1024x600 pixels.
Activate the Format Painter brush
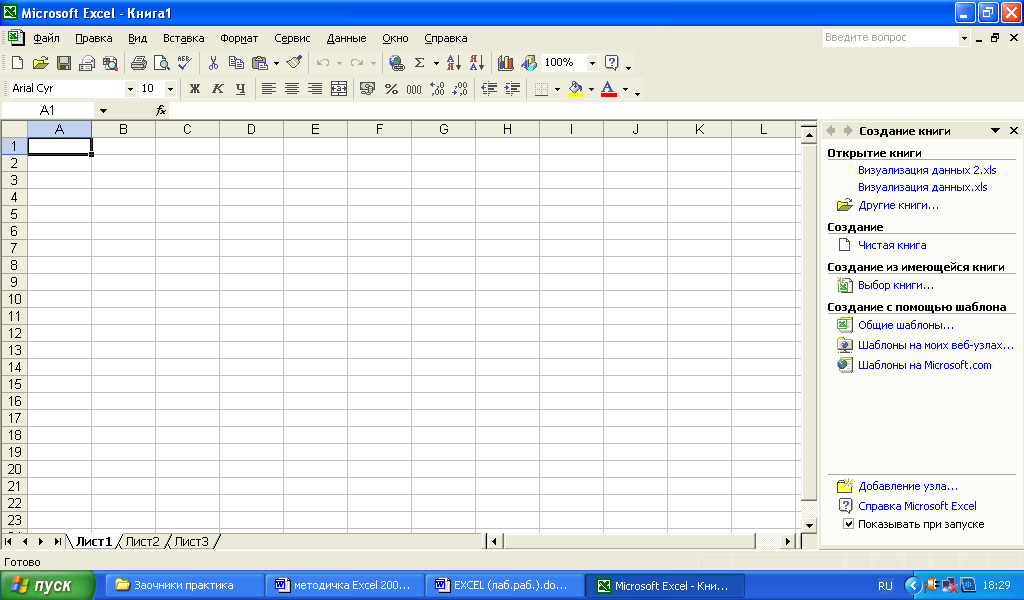click(x=295, y=63)
